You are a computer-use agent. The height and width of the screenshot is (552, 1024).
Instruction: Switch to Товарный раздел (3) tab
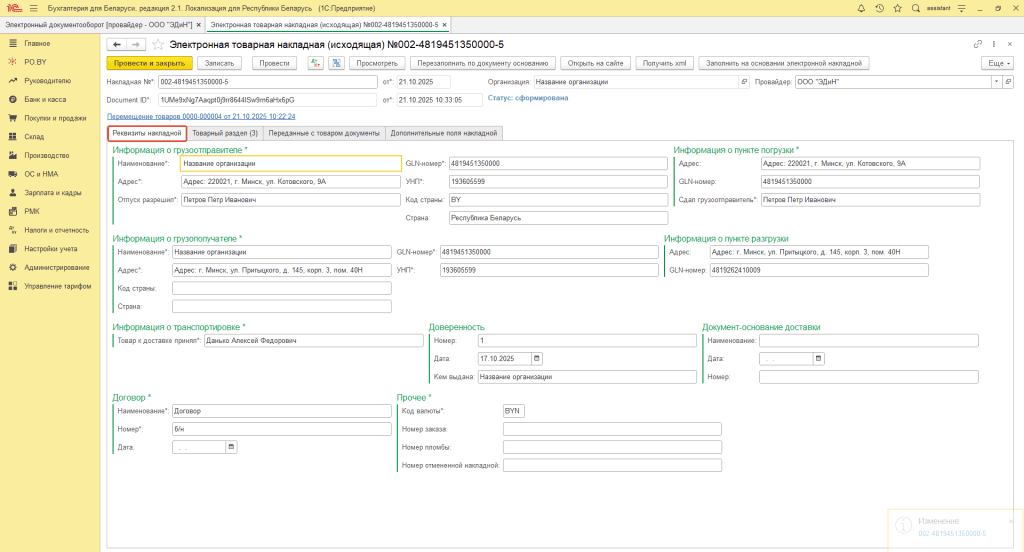point(225,133)
